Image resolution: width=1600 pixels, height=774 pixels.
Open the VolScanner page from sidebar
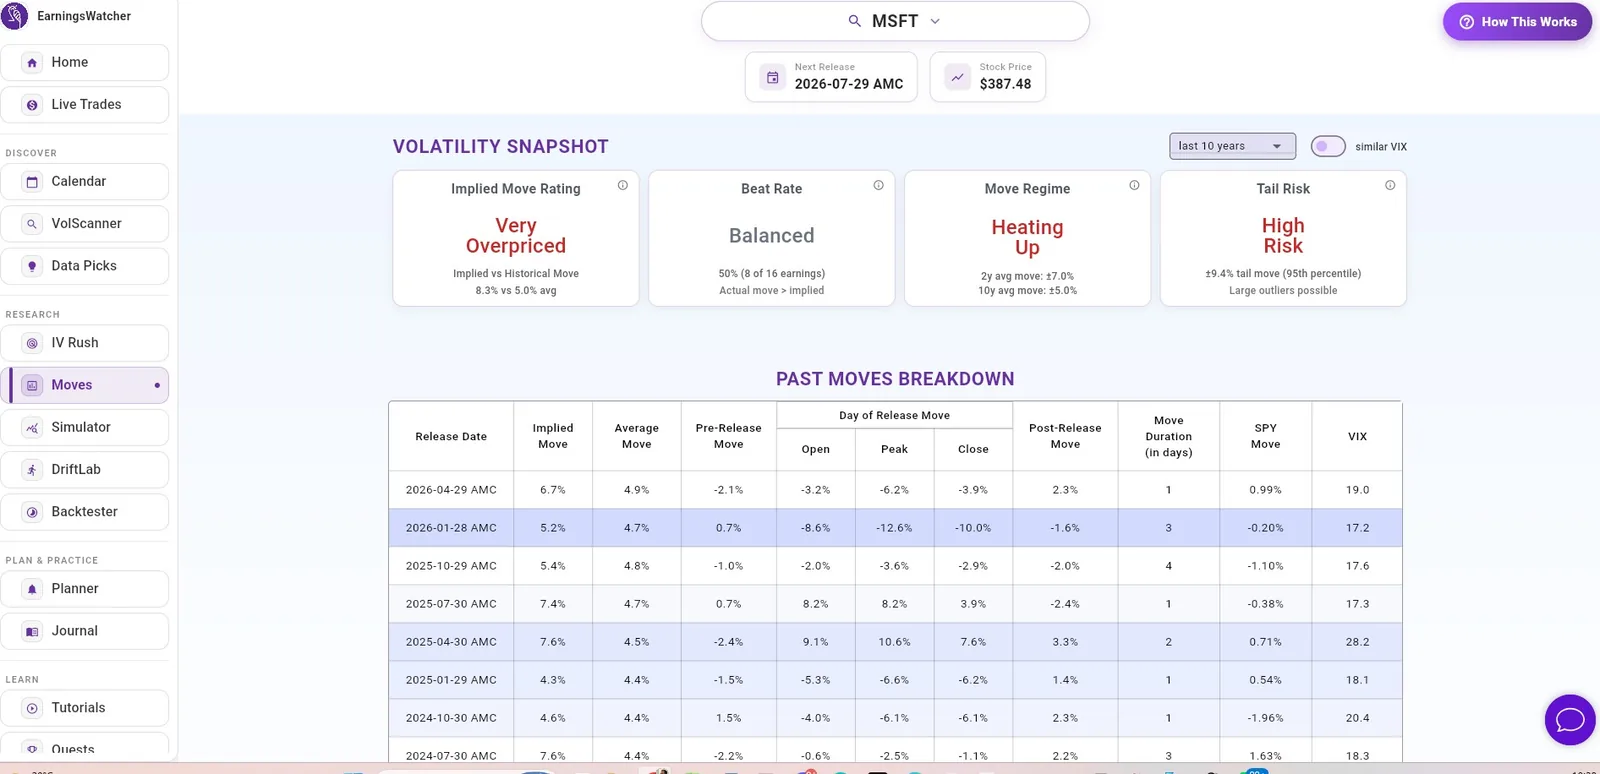(85, 224)
